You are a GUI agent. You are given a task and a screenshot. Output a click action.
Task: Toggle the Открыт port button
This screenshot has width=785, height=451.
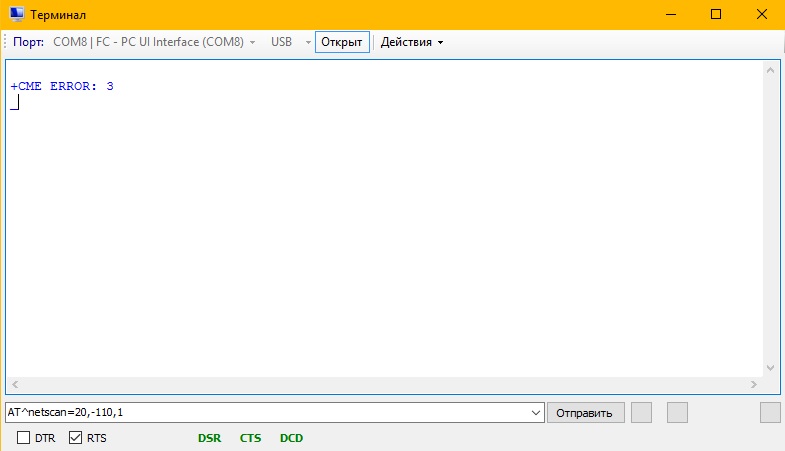point(342,42)
